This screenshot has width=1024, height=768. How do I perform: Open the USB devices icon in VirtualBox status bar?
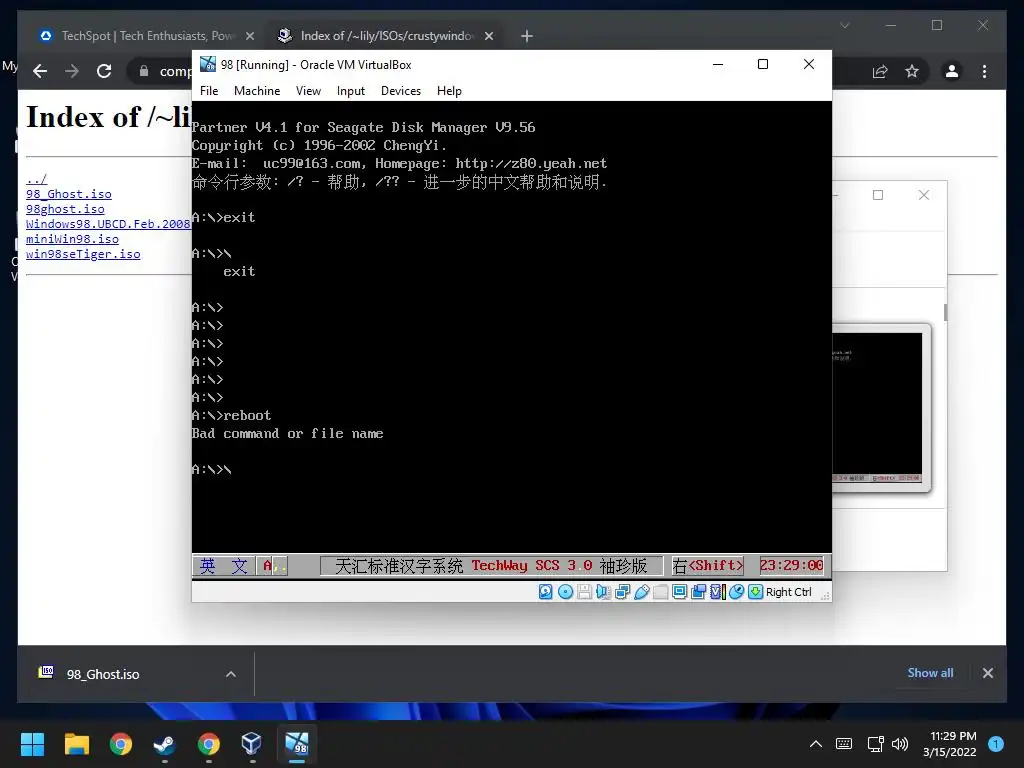tap(641, 592)
